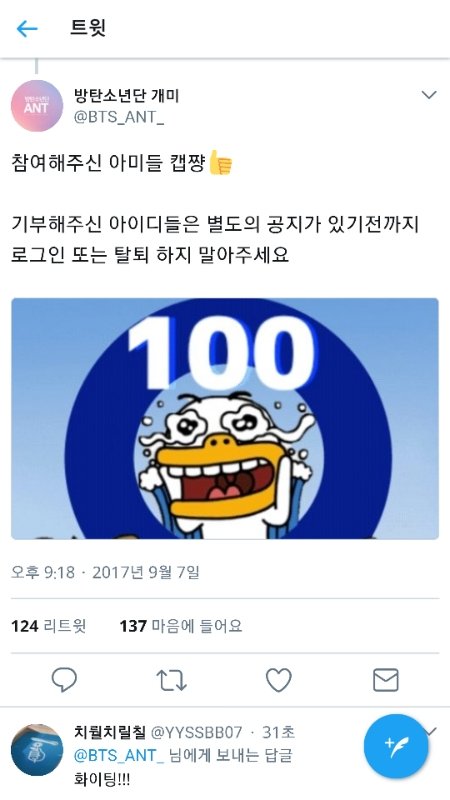Expand tweet options chevron beside 방탄소년단 개미

coord(429,95)
